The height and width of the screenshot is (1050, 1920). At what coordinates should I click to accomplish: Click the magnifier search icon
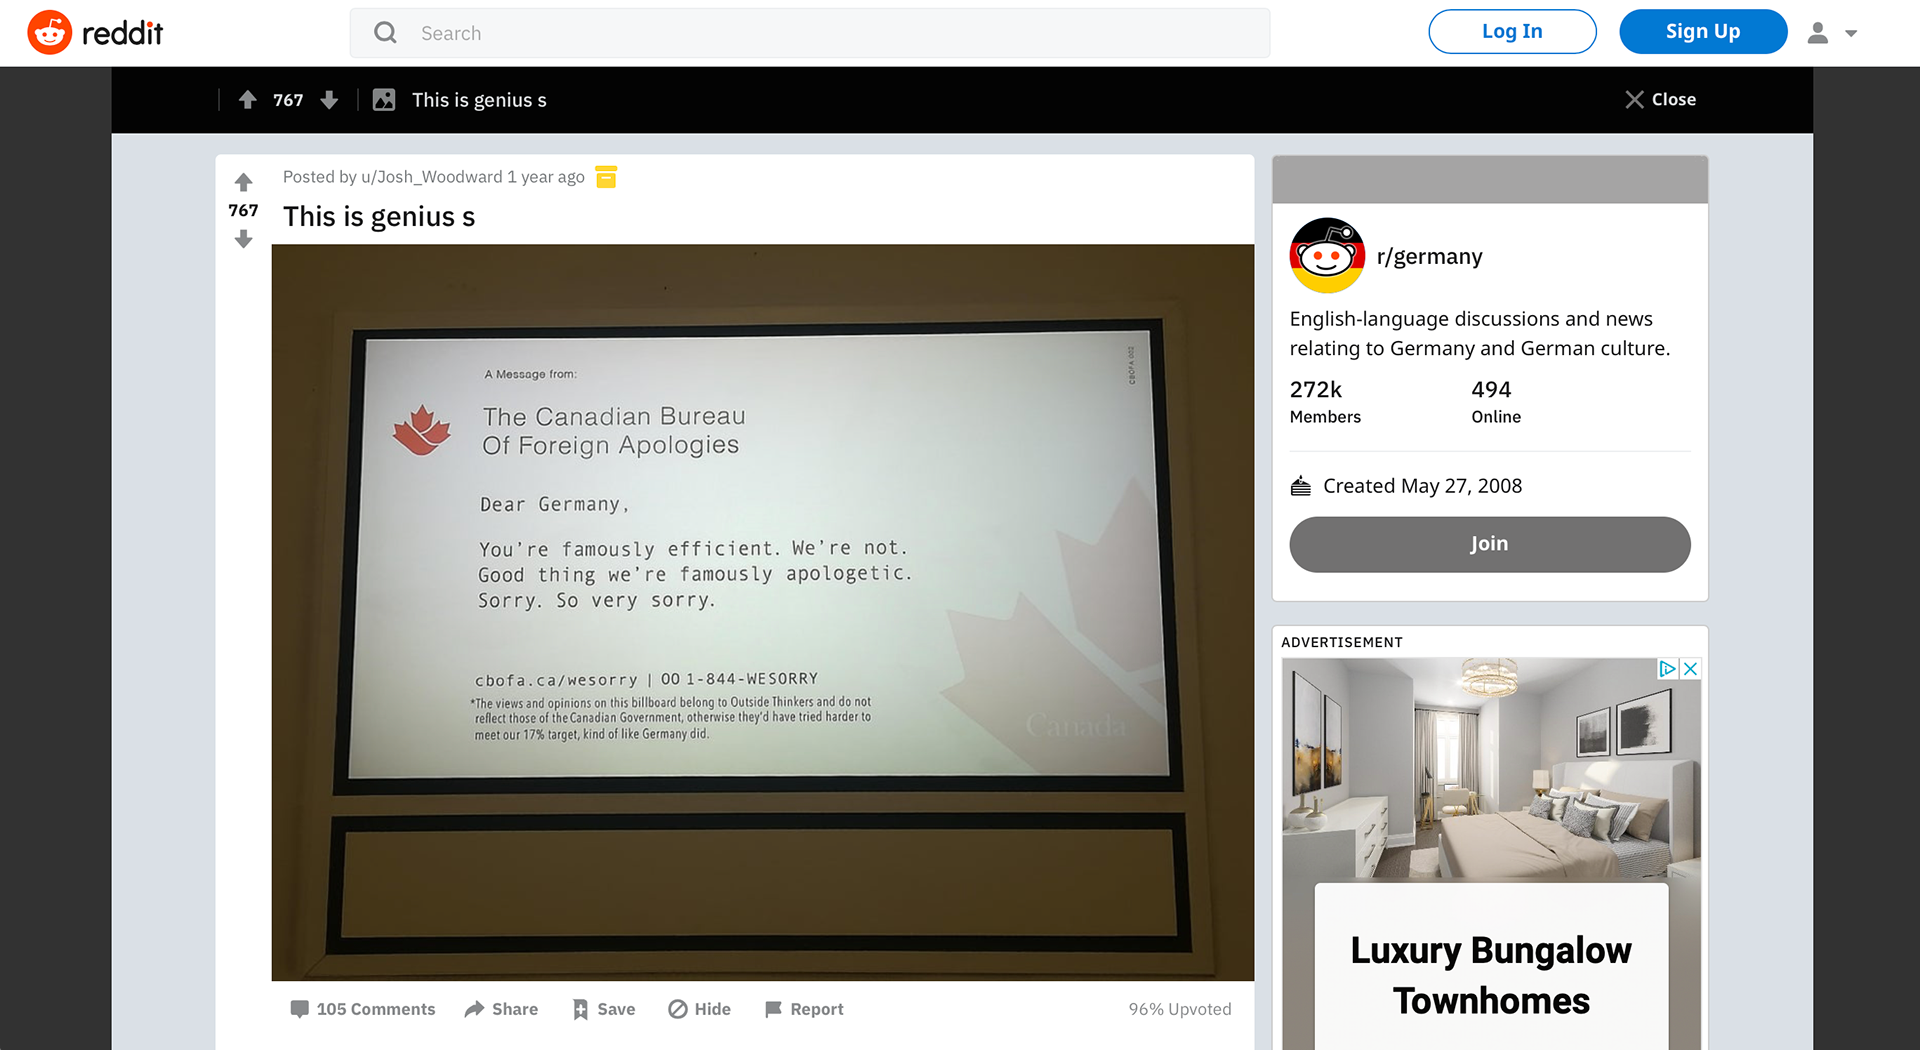point(385,33)
